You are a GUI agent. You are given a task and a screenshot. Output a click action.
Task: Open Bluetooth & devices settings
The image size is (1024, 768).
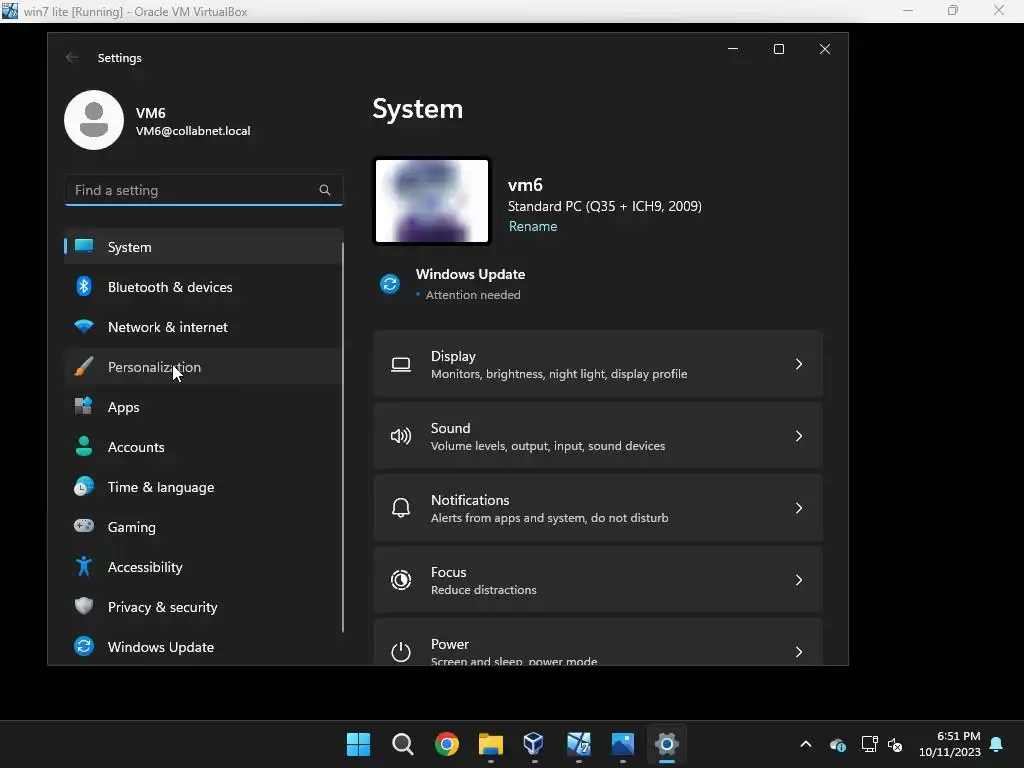203,287
